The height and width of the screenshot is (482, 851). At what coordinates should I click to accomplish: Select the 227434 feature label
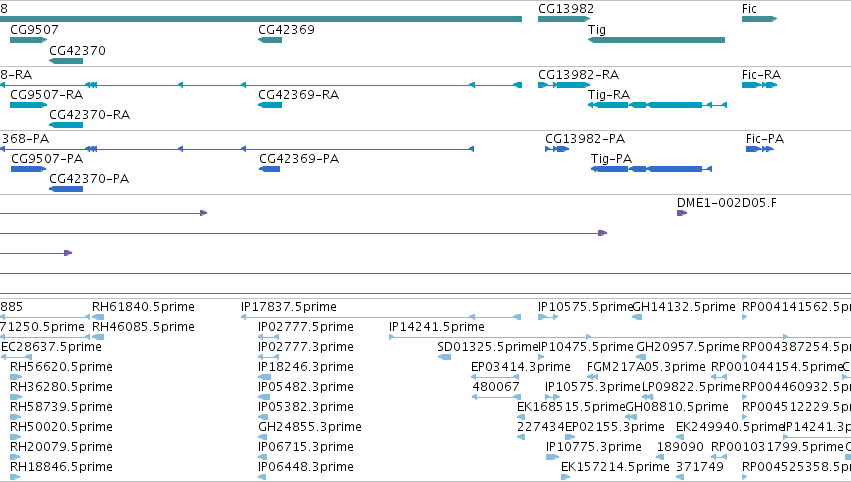pos(541,427)
